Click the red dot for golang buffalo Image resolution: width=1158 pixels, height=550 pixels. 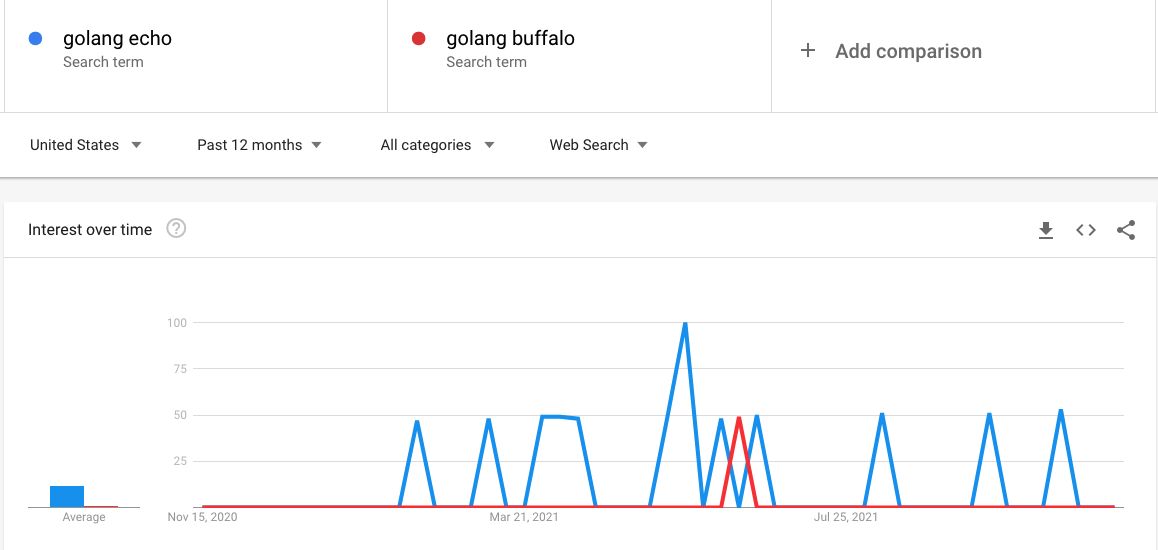point(418,38)
